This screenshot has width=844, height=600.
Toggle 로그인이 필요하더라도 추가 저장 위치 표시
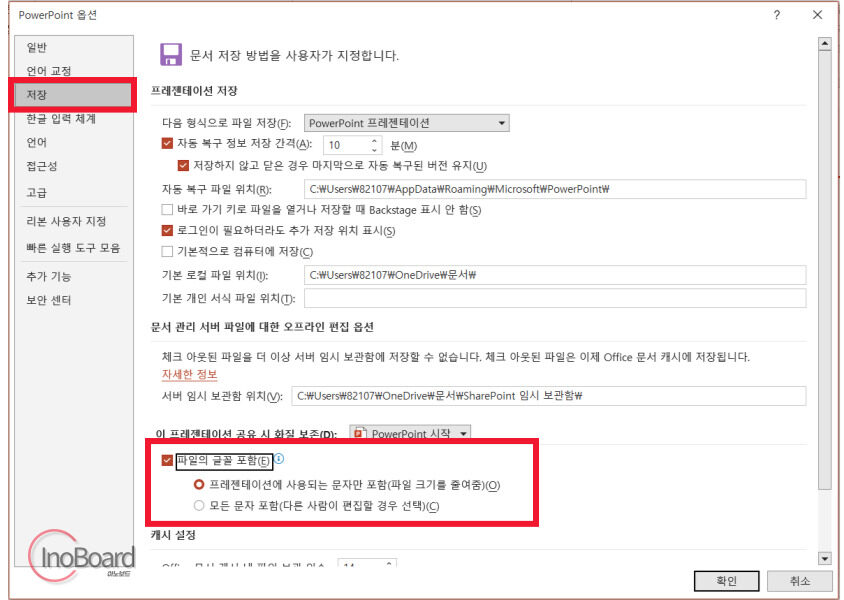tap(167, 230)
